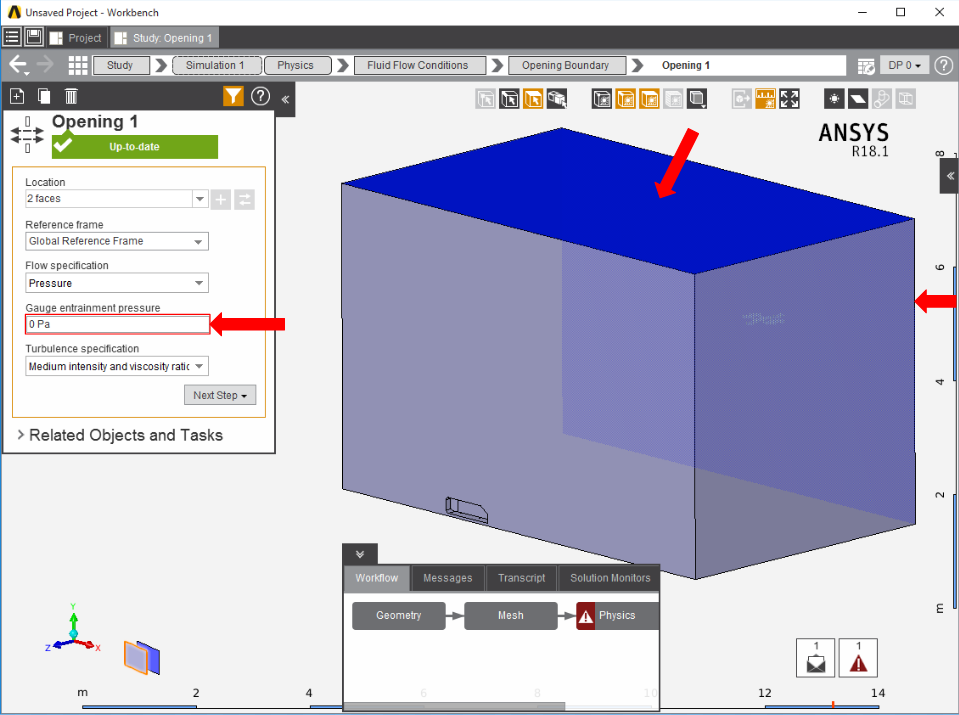Collapse the bottom workflow panel chevron
The height and width of the screenshot is (715, 959).
(x=360, y=554)
